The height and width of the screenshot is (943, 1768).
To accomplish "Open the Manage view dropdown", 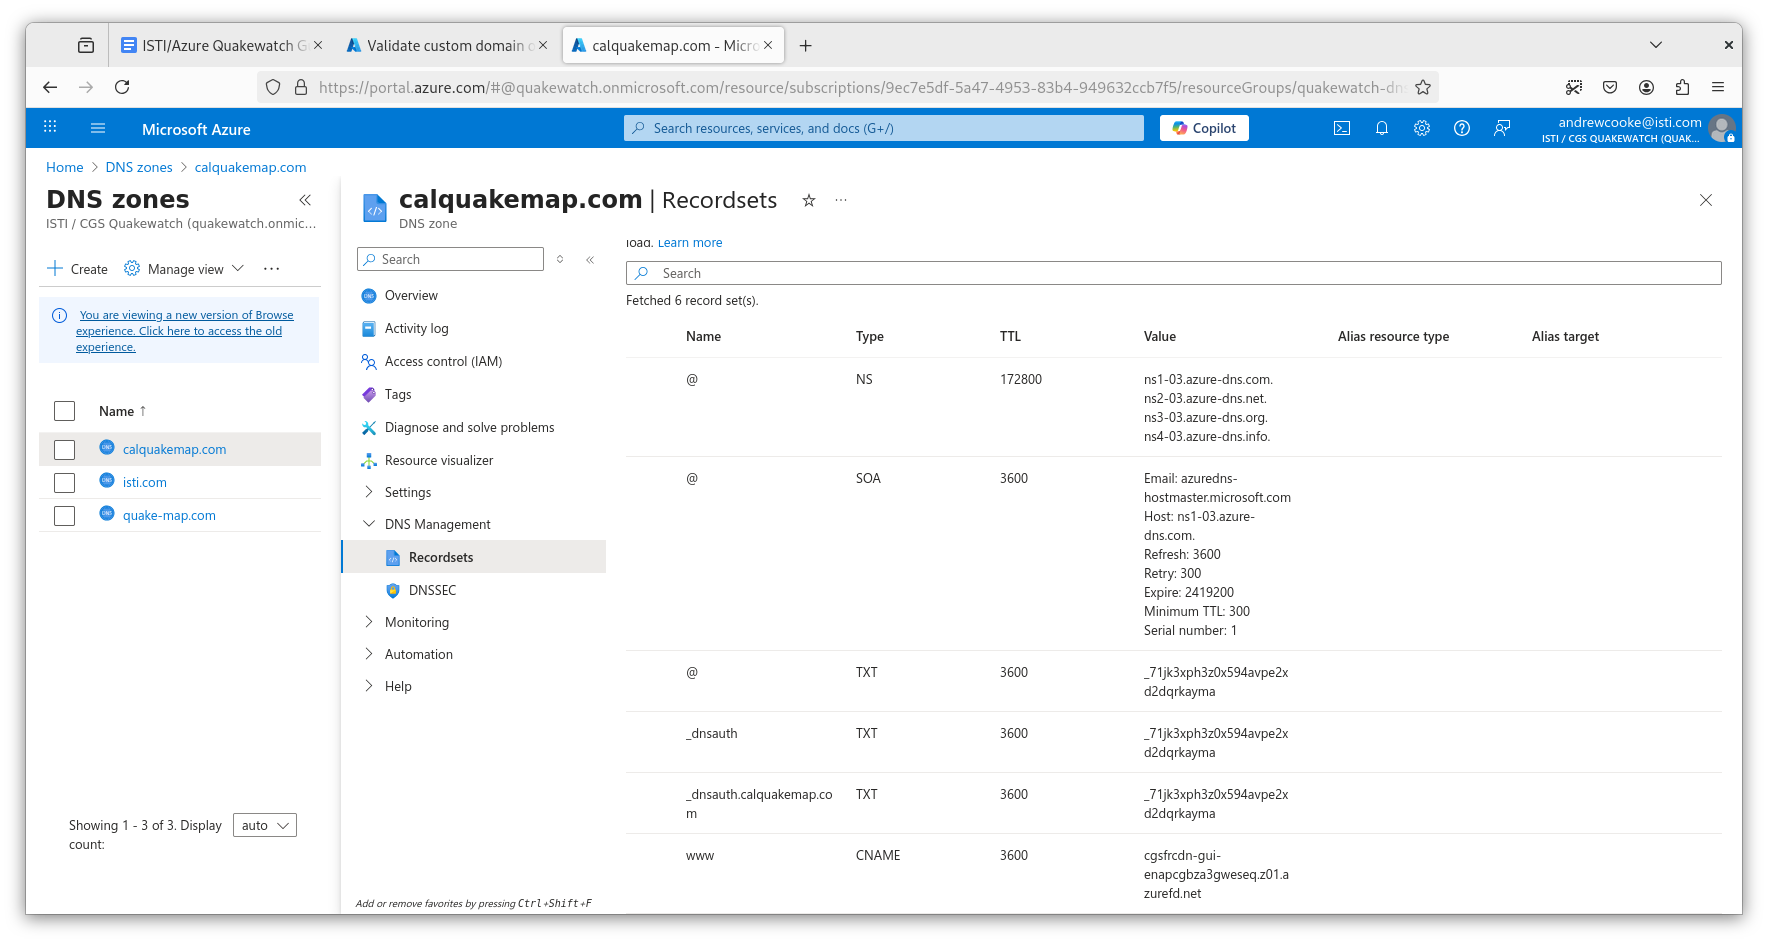I will click(184, 269).
